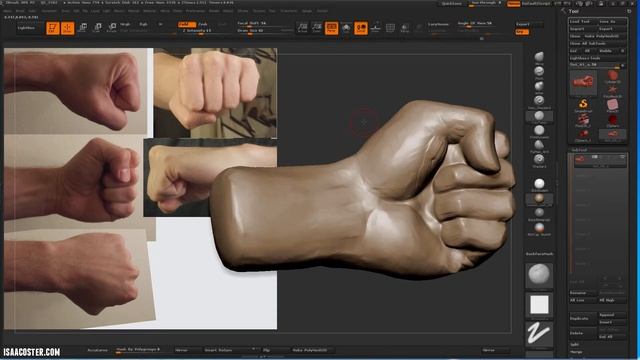Select the top Move brush sphere
The height and width of the screenshot is (360, 640).
[x=539, y=57]
